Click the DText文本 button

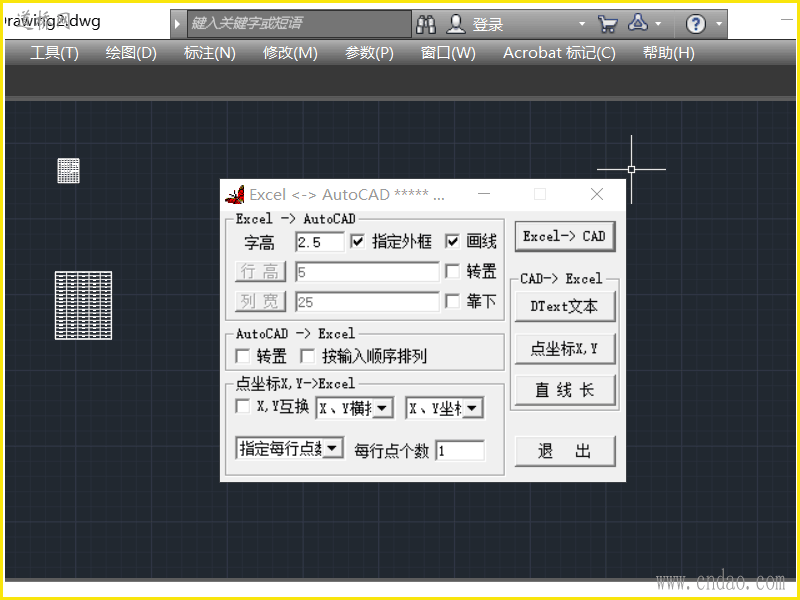pos(565,306)
